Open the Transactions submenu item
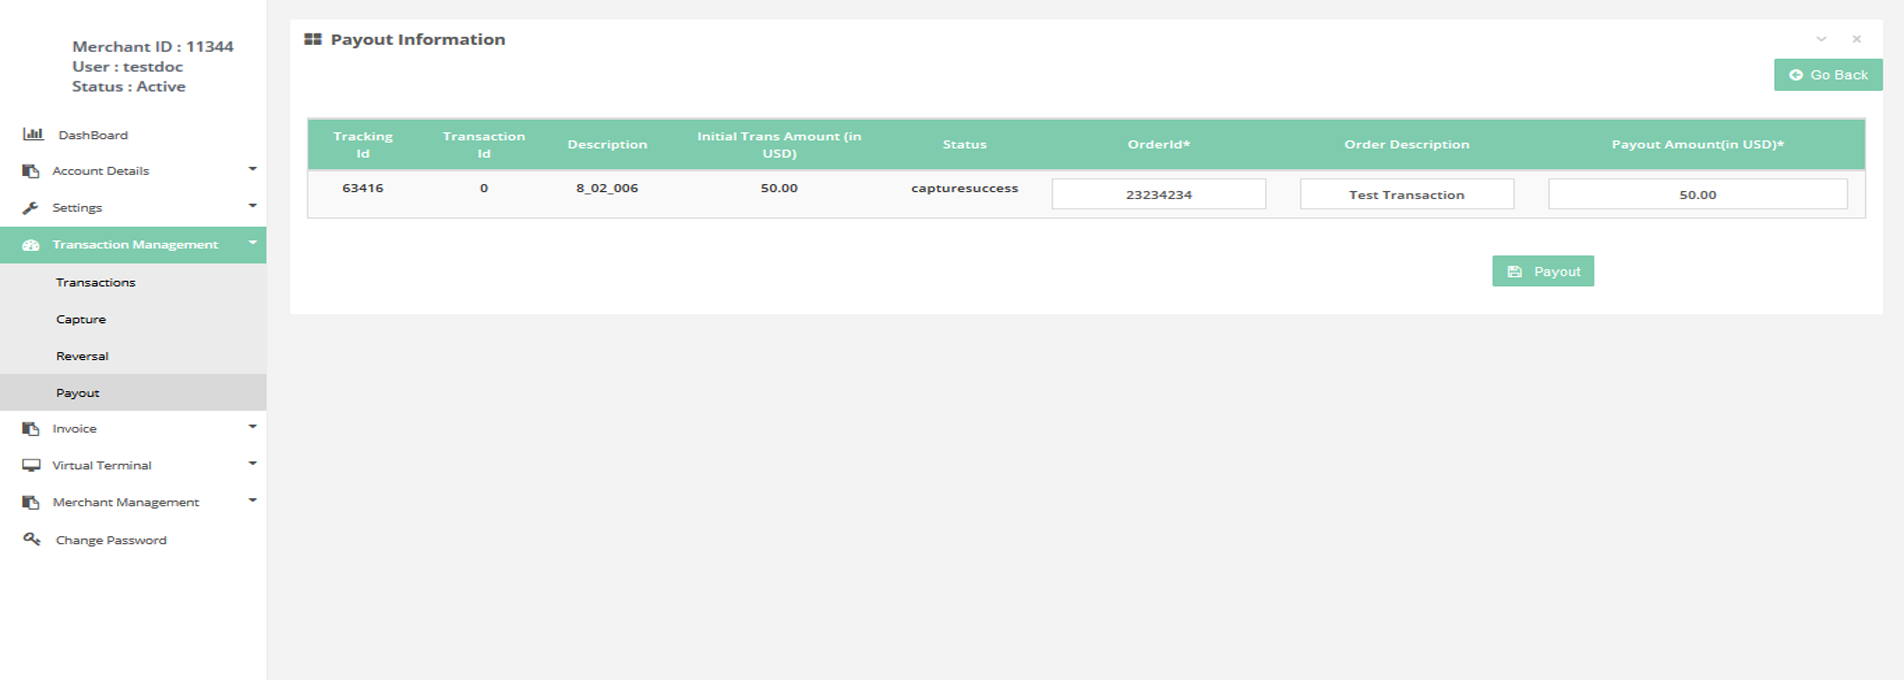The image size is (1904, 680). point(96,283)
